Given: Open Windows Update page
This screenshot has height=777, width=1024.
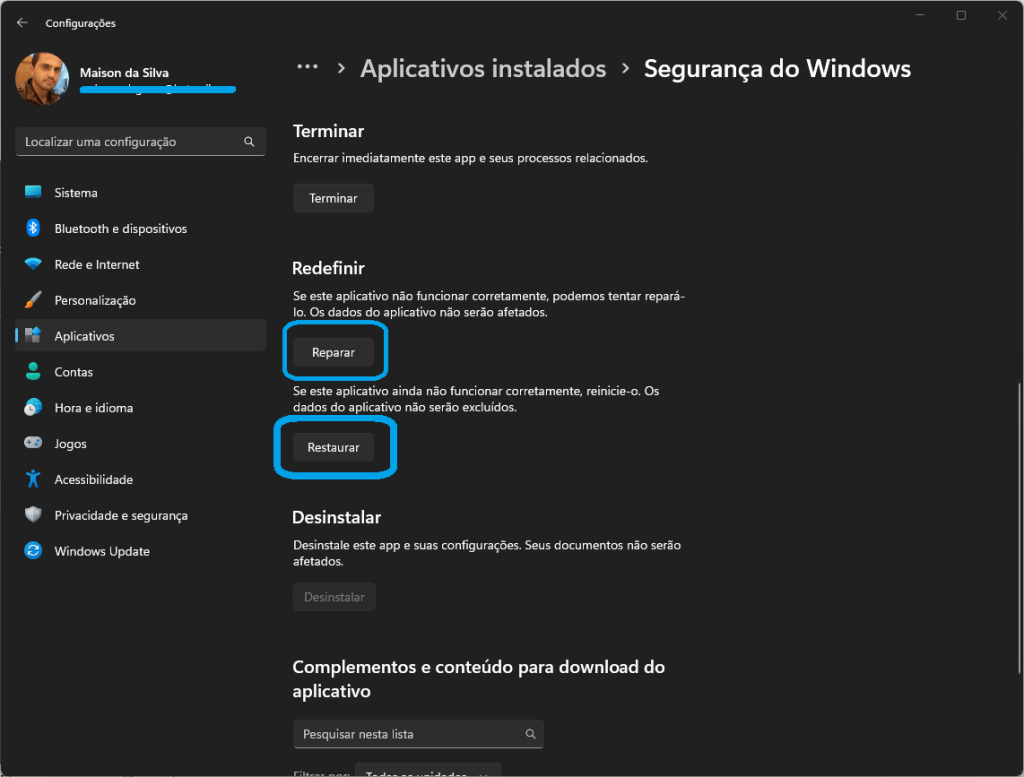Looking at the screenshot, I should tap(140, 552).
